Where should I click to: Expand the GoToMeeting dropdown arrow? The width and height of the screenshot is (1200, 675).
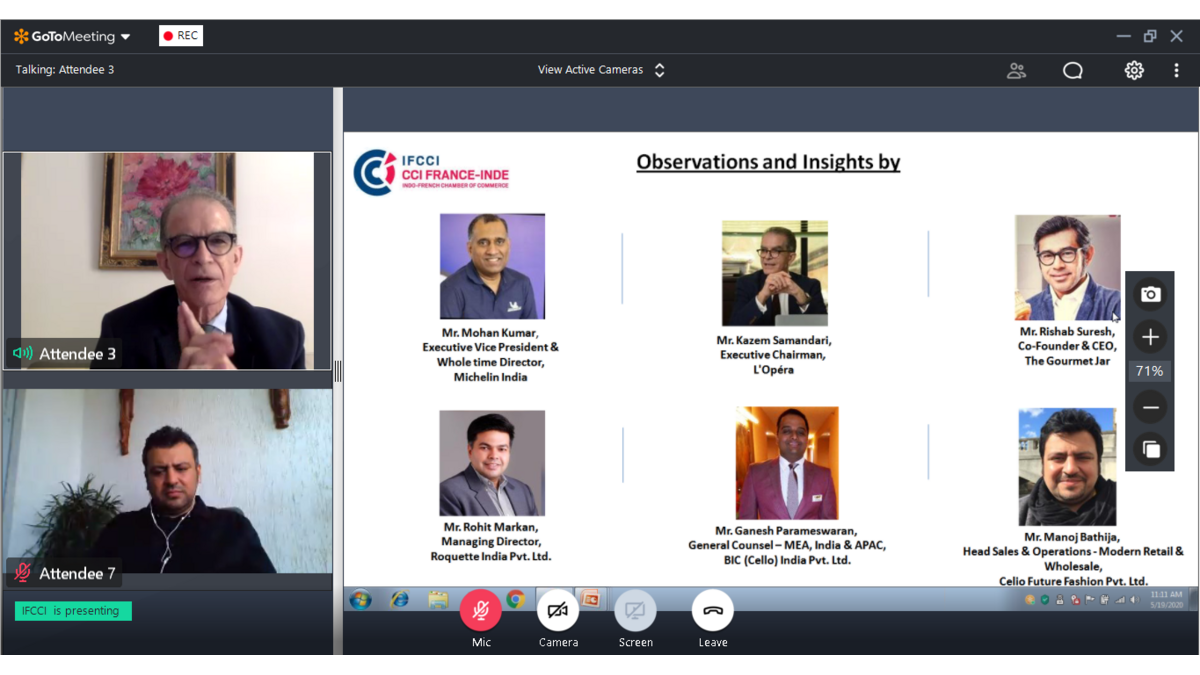(x=126, y=37)
